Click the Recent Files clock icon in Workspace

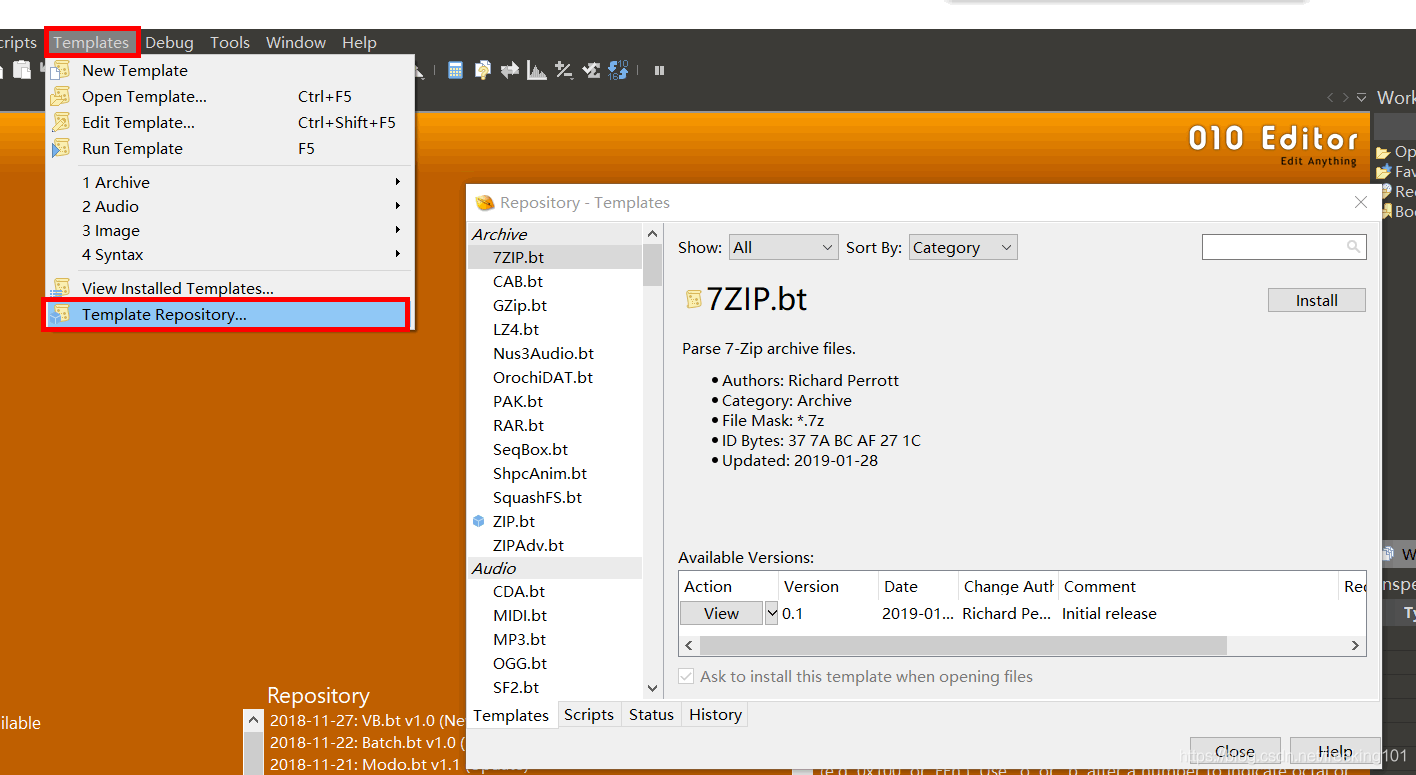(1386, 191)
